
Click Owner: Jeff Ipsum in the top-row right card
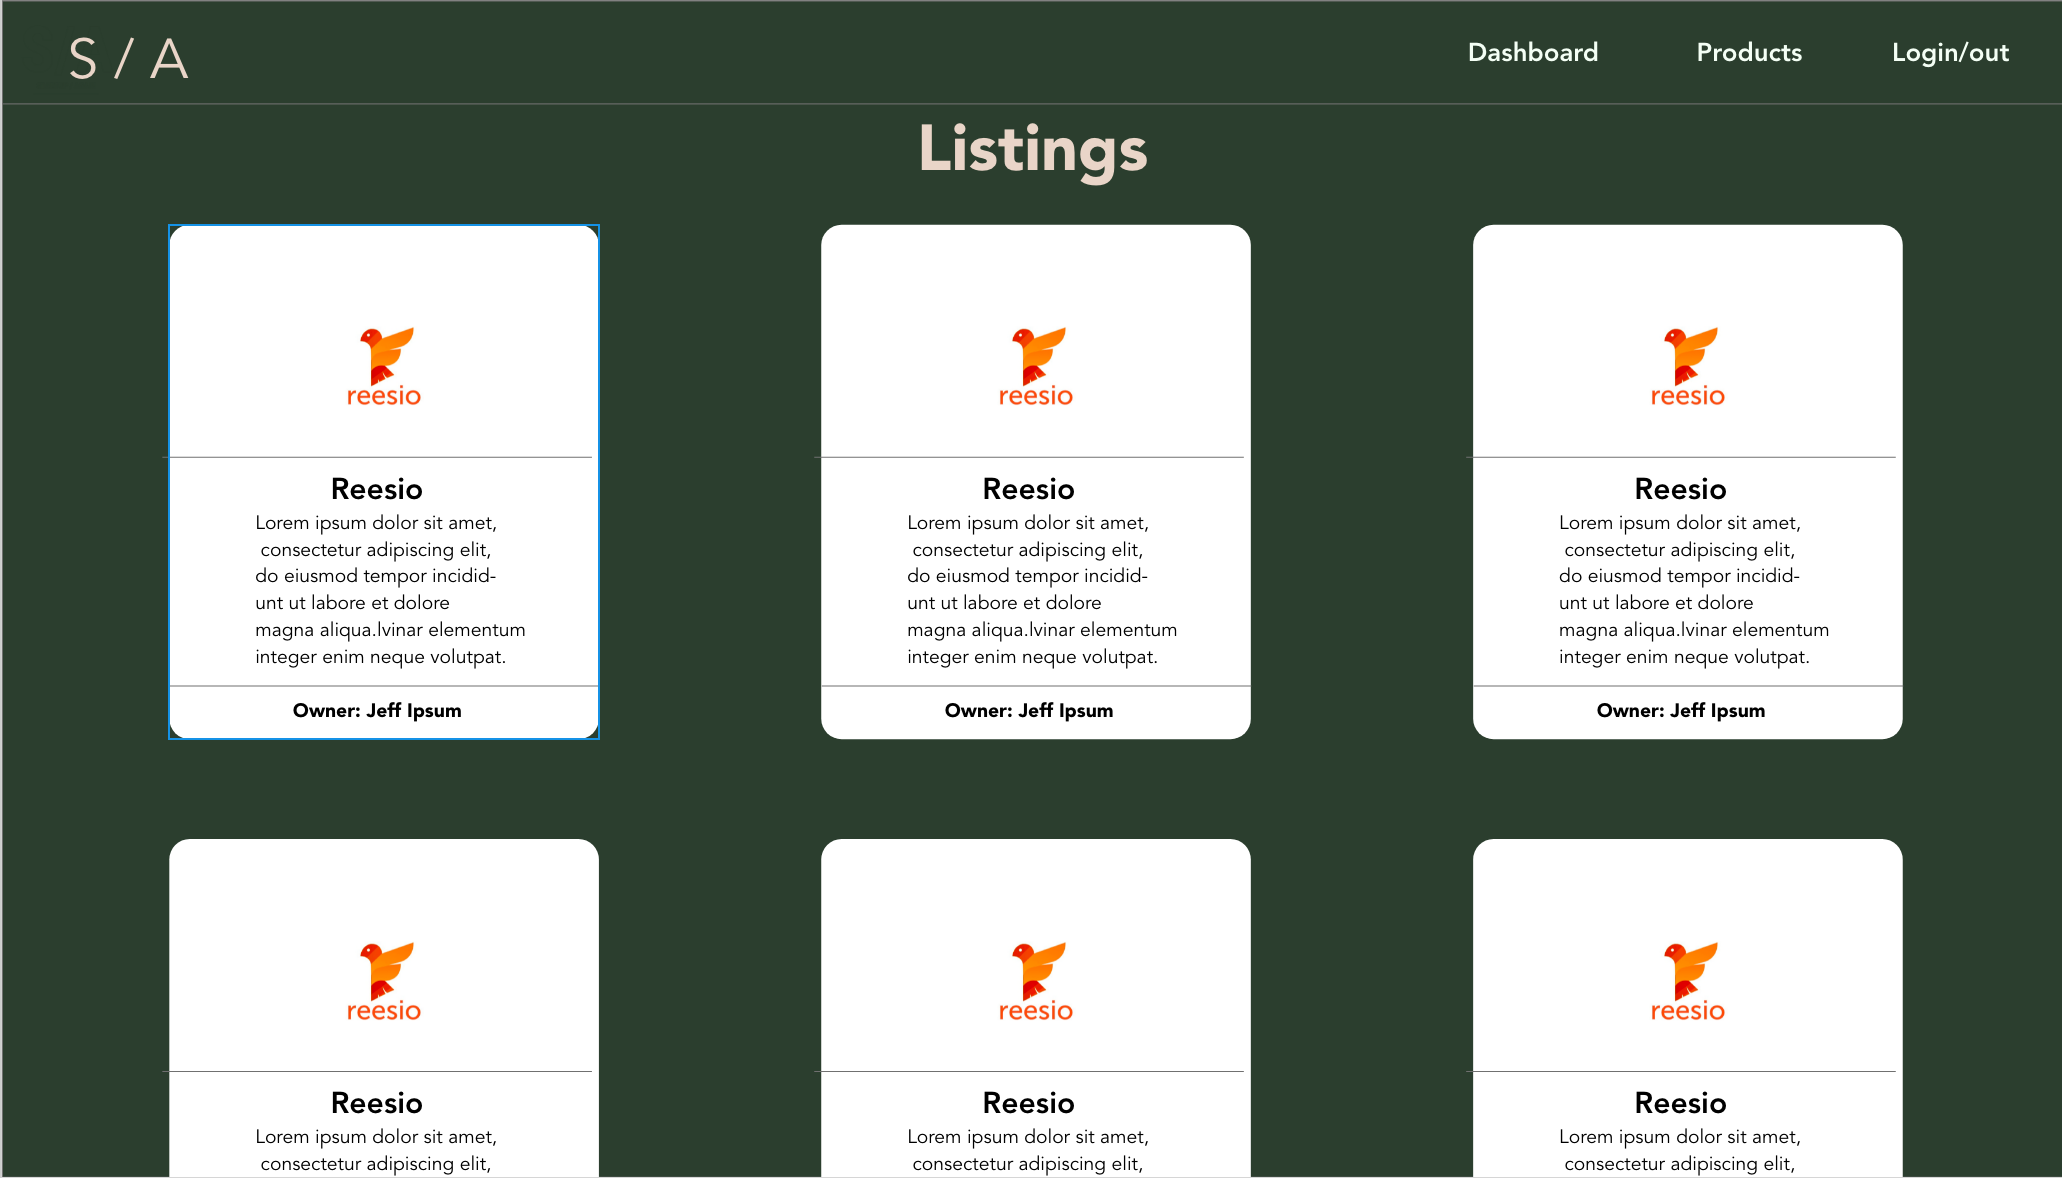coord(1681,711)
